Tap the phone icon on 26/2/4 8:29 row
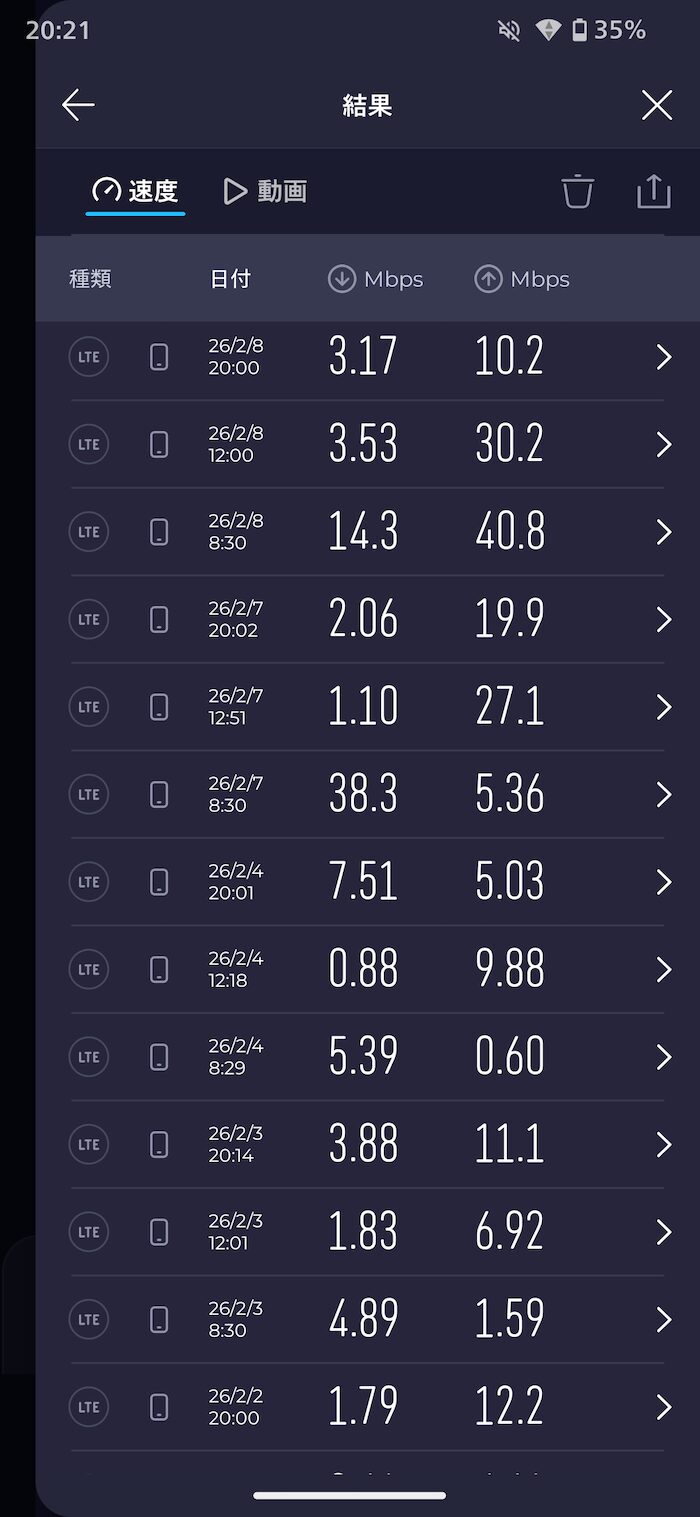 point(159,1057)
